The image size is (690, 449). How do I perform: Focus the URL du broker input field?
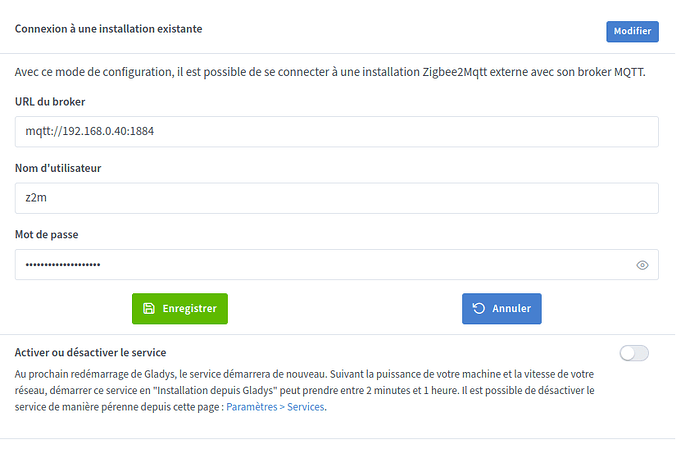pyautogui.click(x=336, y=131)
